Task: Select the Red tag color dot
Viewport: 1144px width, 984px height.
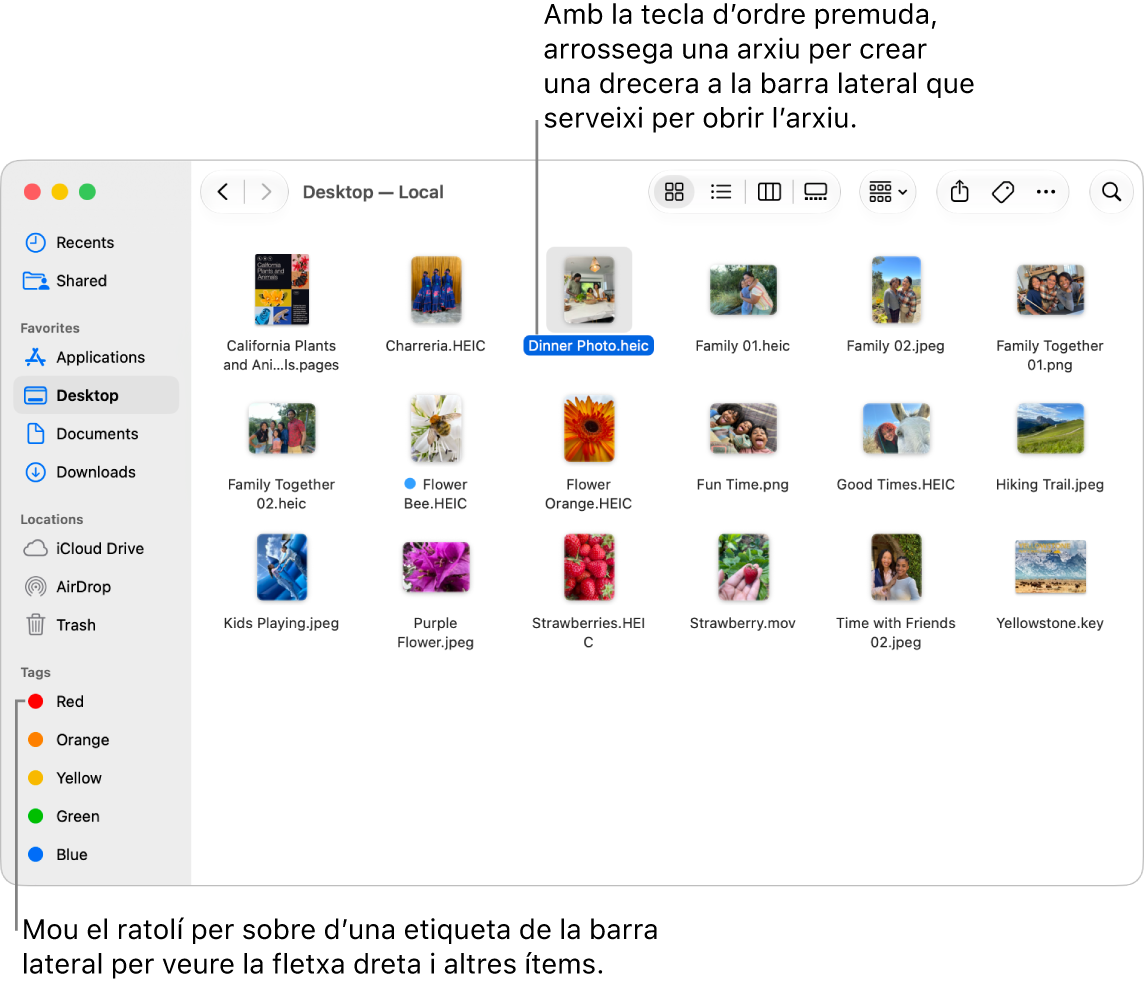Action: pyautogui.click(x=36, y=702)
